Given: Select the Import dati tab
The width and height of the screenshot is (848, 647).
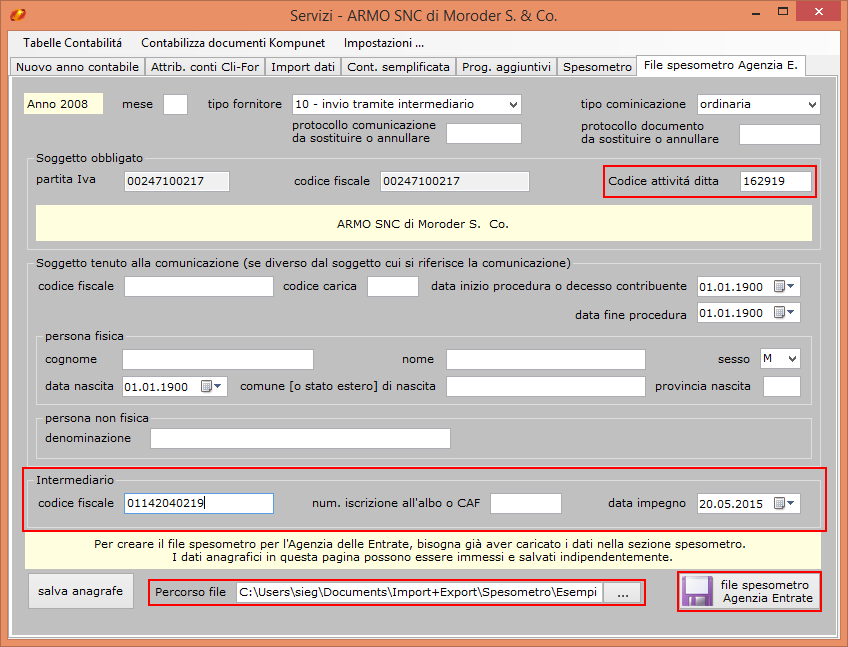Looking at the screenshot, I should pyautogui.click(x=303, y=67).
